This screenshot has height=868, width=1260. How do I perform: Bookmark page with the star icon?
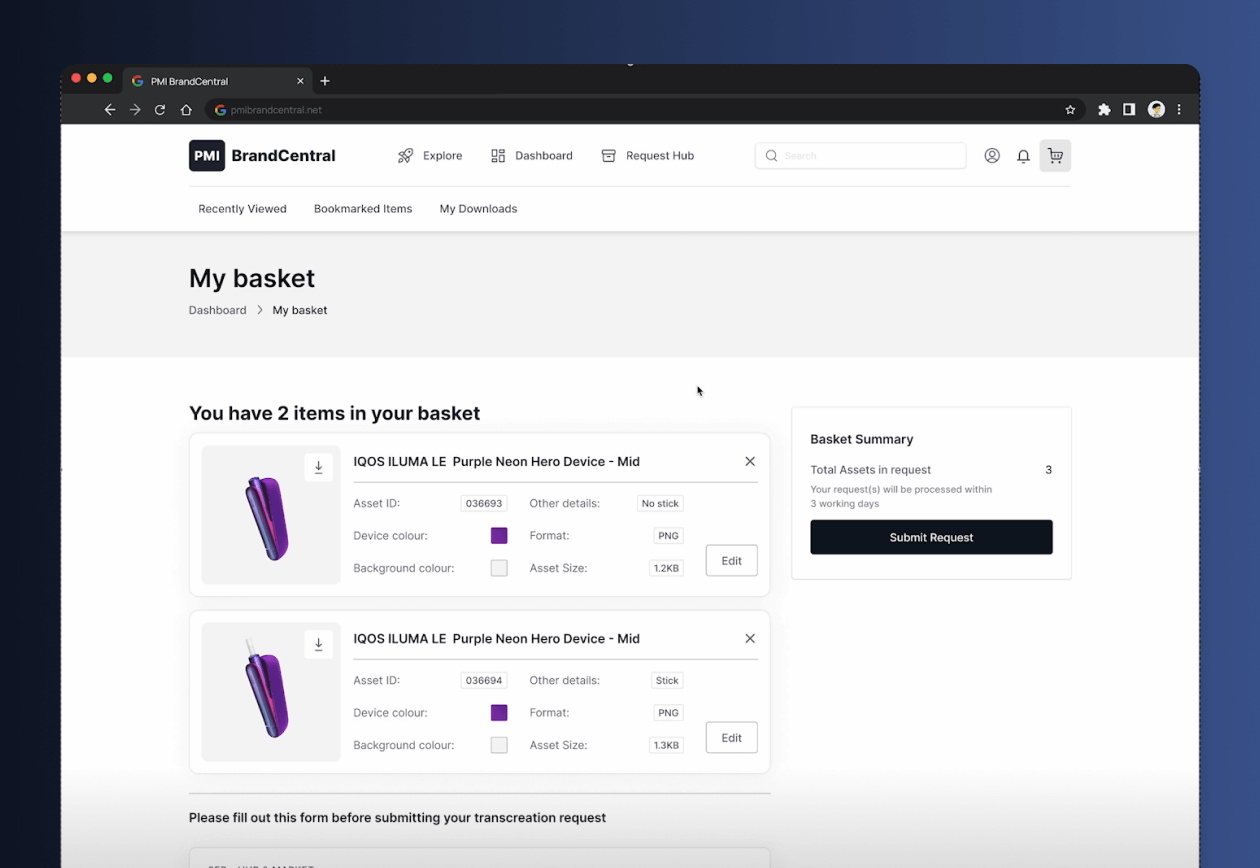pyautogui.click(x=1070, y=110)
